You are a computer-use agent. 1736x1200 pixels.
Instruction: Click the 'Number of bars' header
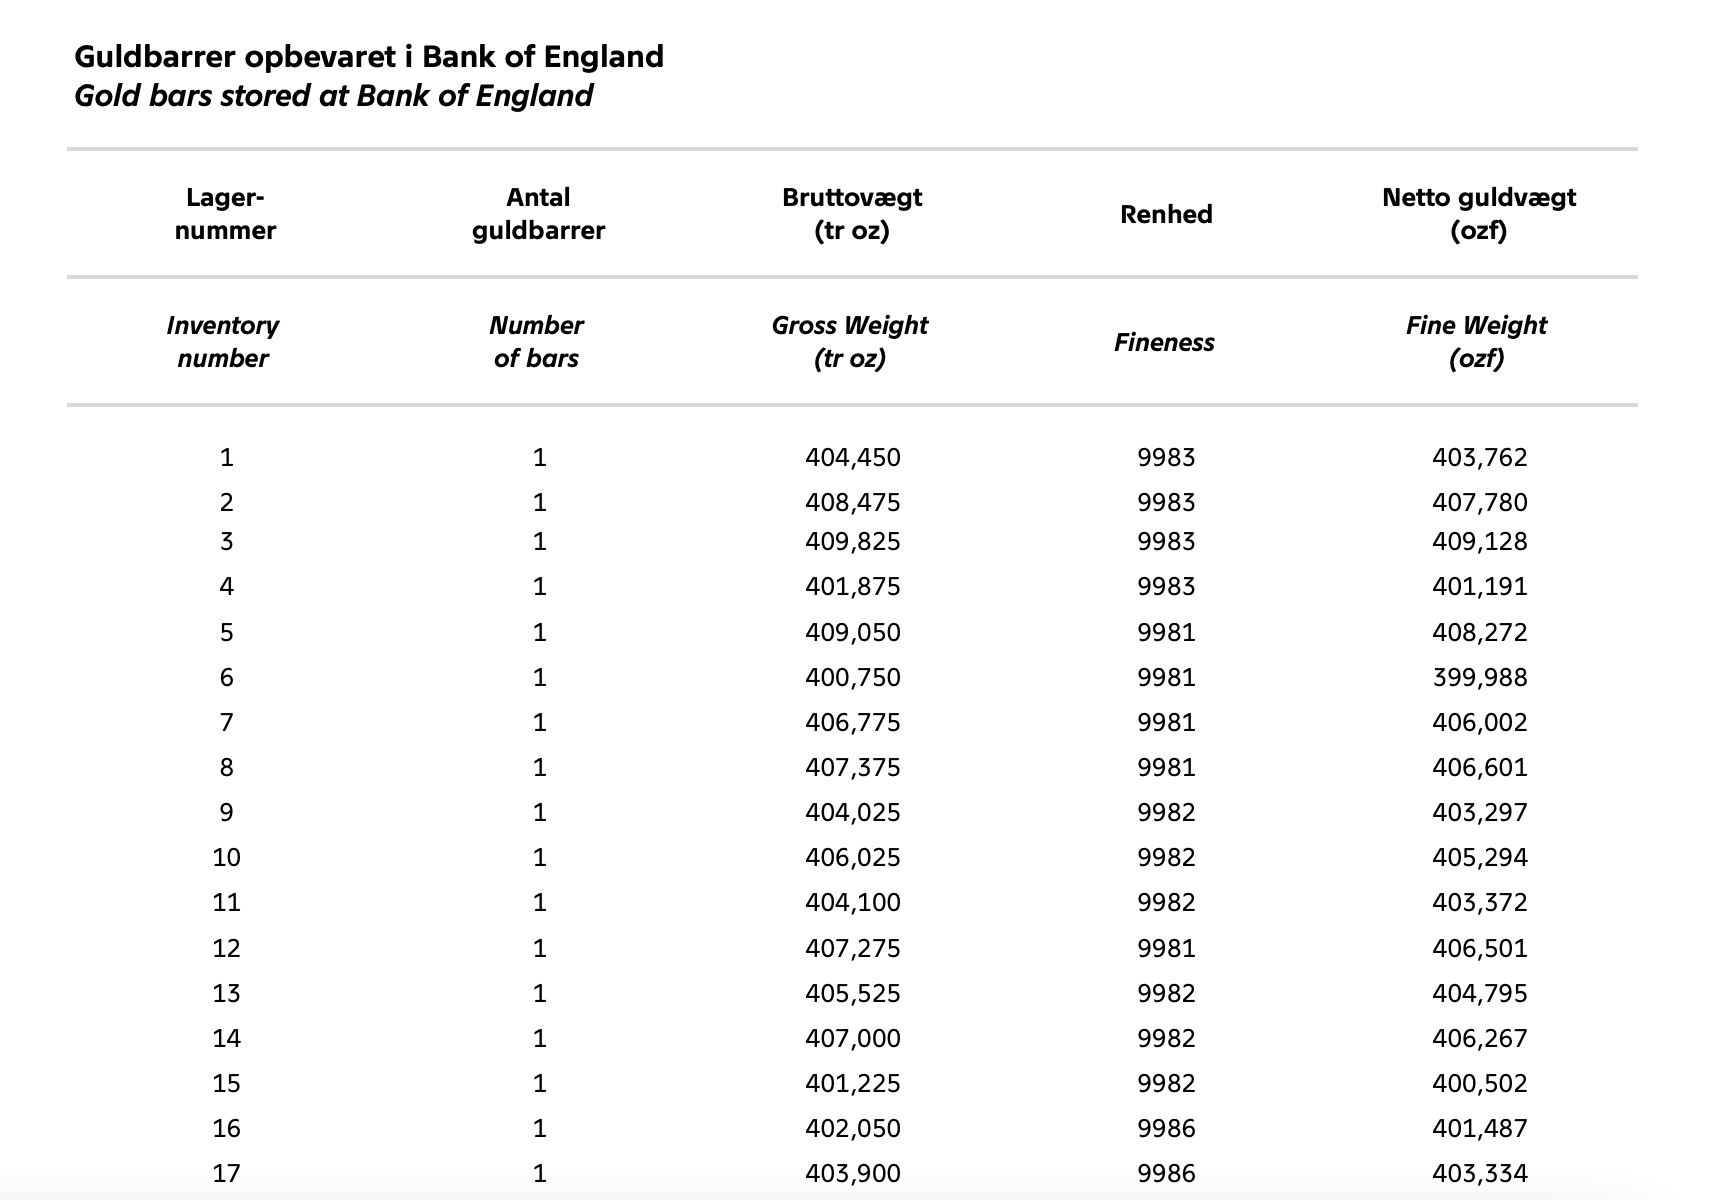[537, 342]
